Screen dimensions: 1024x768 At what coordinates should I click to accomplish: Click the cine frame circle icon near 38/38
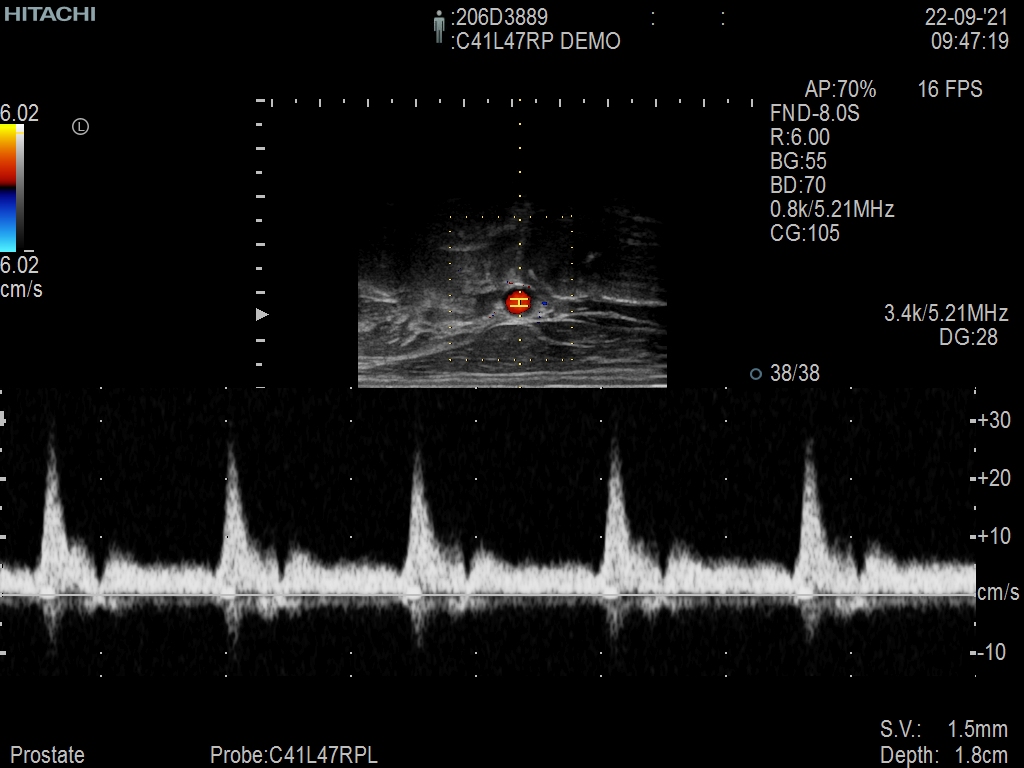pyautogui.click(x=756, y=374)
